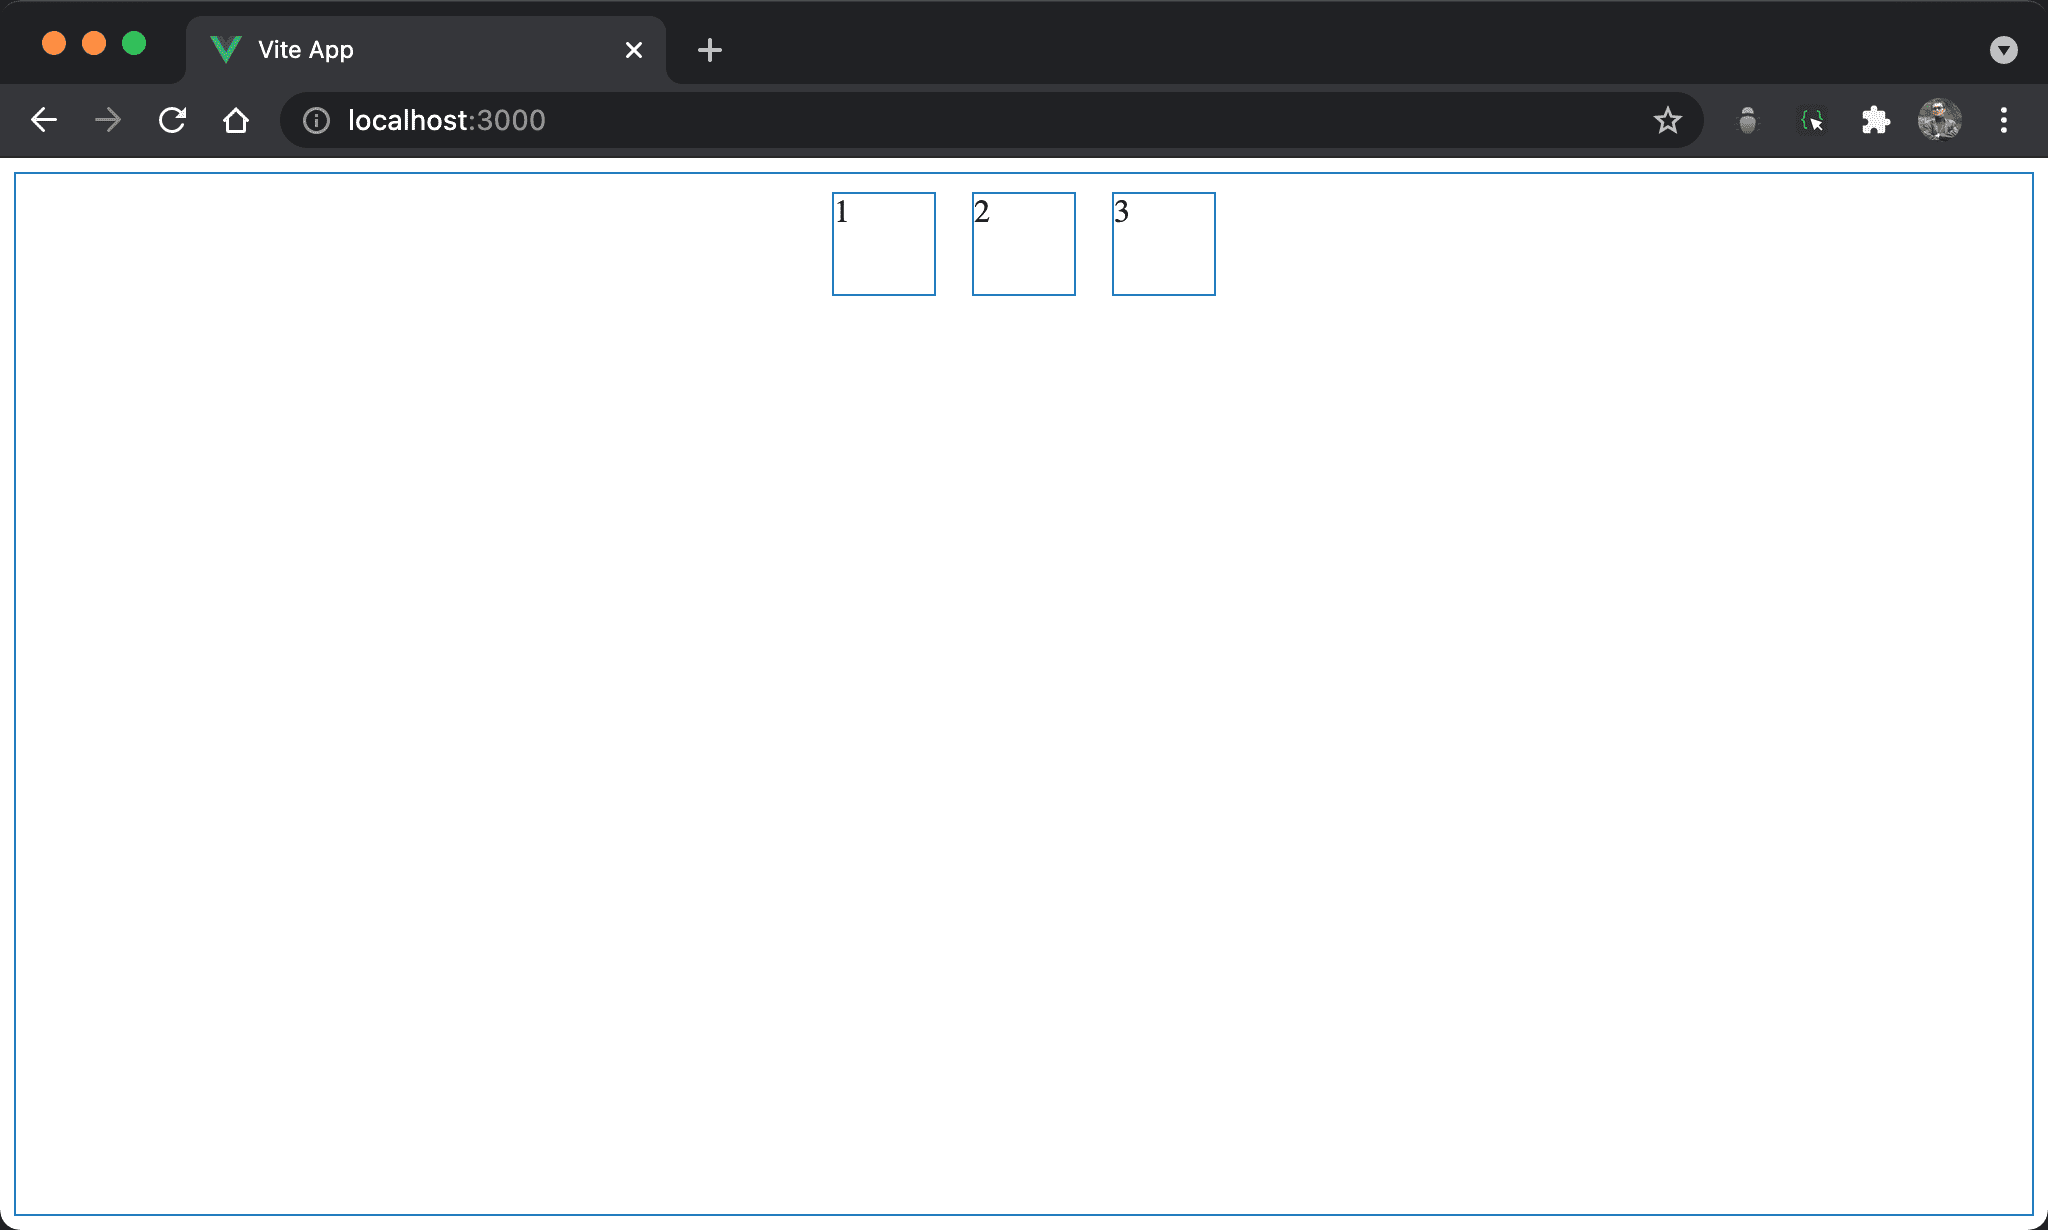Expand the tab search dropdown arrow
The width and height of the screenshot is (2048, 1230).
coord(2003,50)
